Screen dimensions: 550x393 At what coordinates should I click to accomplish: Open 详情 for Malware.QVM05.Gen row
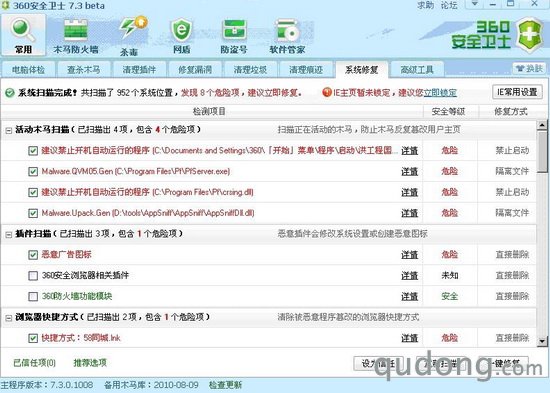tap(410, 172)
